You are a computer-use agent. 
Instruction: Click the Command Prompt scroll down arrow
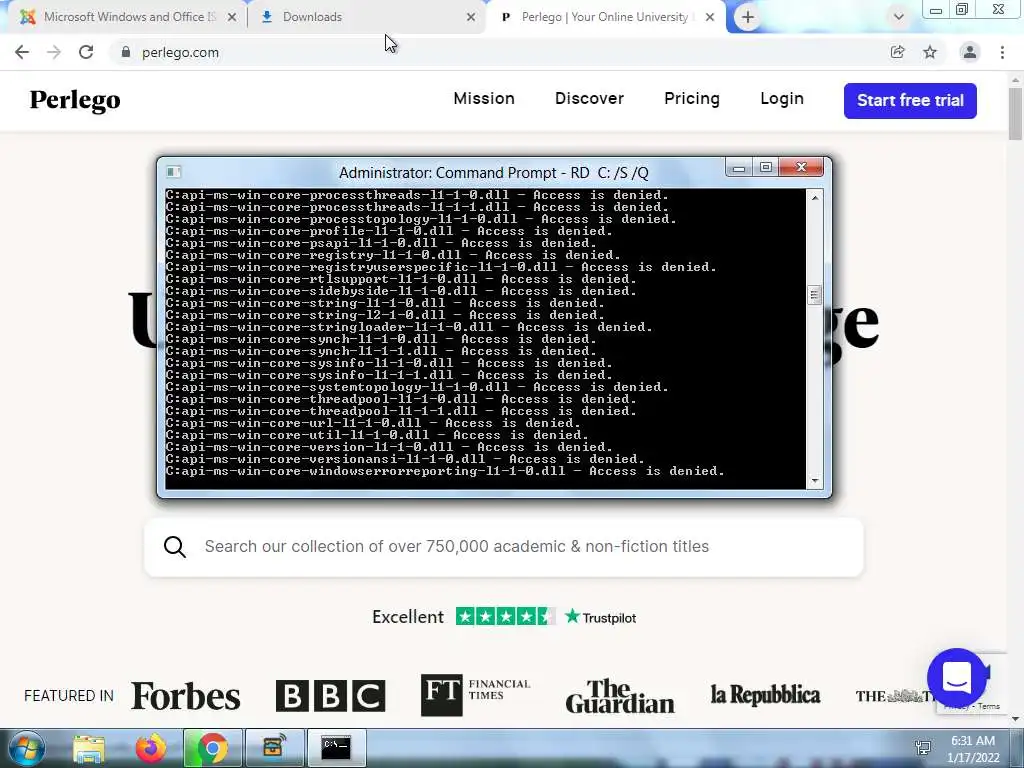coord(814,481)
